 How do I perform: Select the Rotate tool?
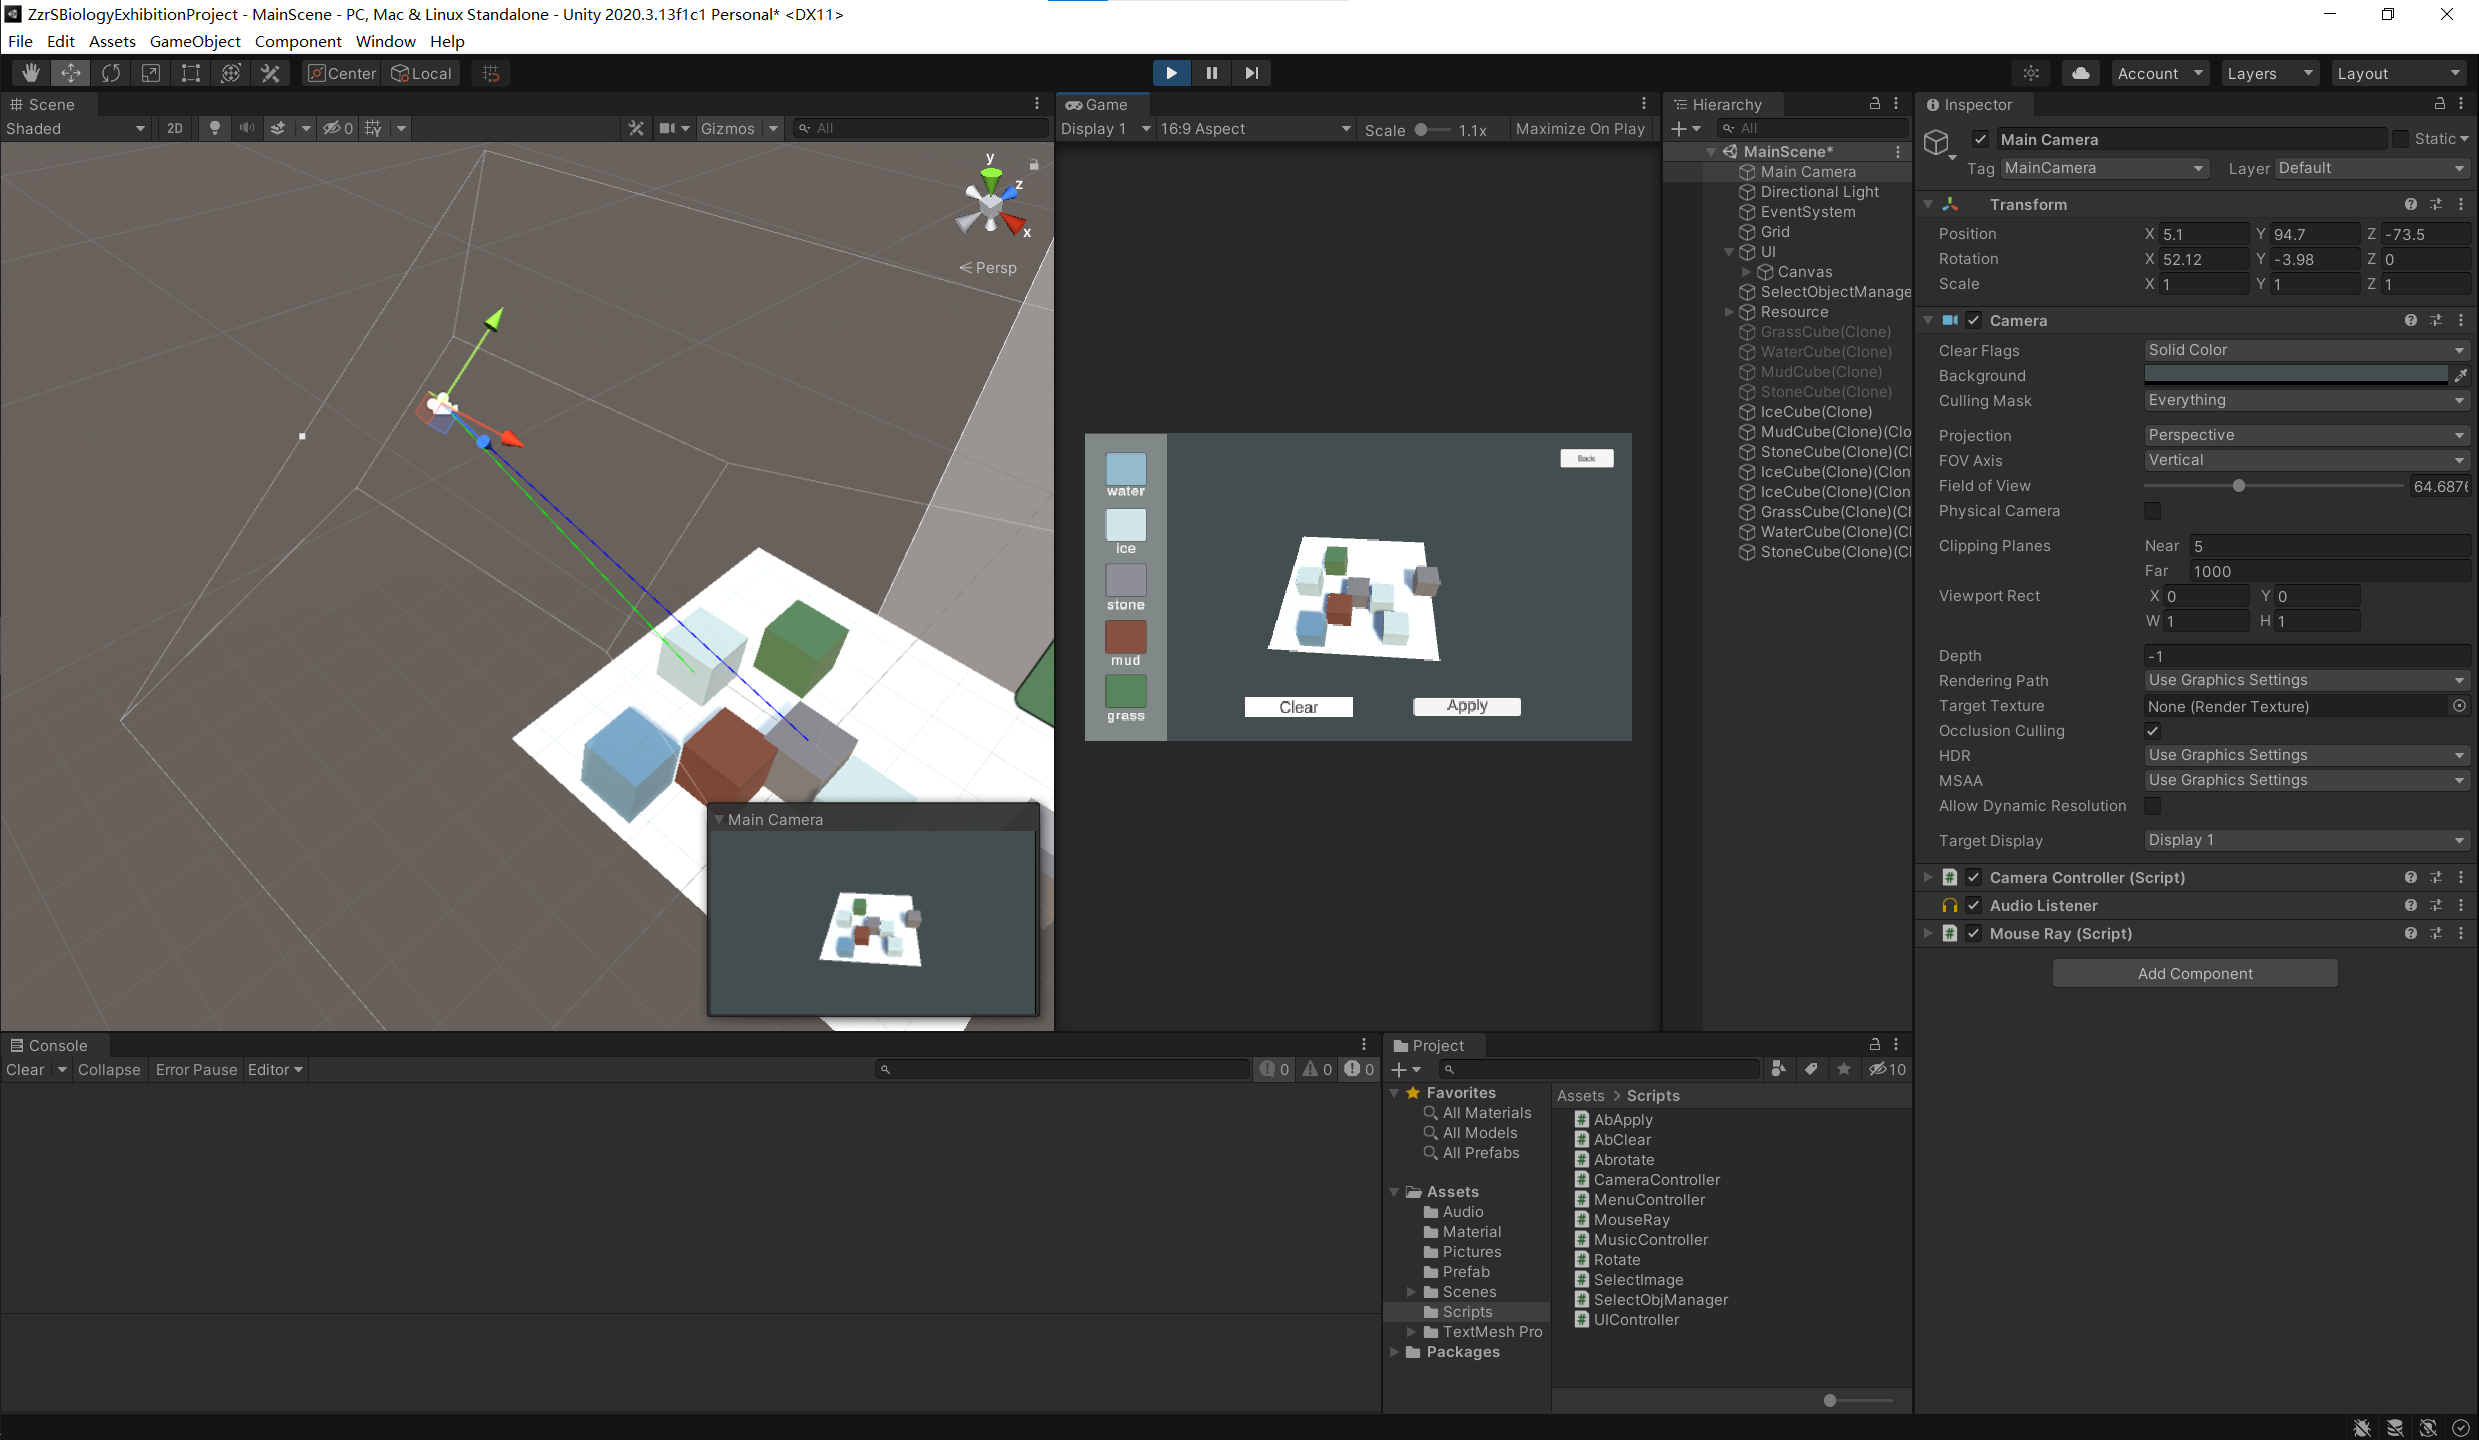coord(111,73)
